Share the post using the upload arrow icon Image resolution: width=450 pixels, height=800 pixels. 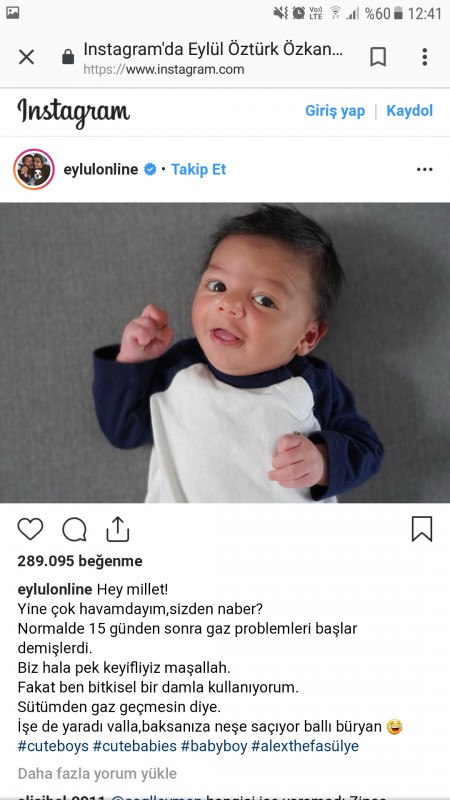[x=117, y=529]
